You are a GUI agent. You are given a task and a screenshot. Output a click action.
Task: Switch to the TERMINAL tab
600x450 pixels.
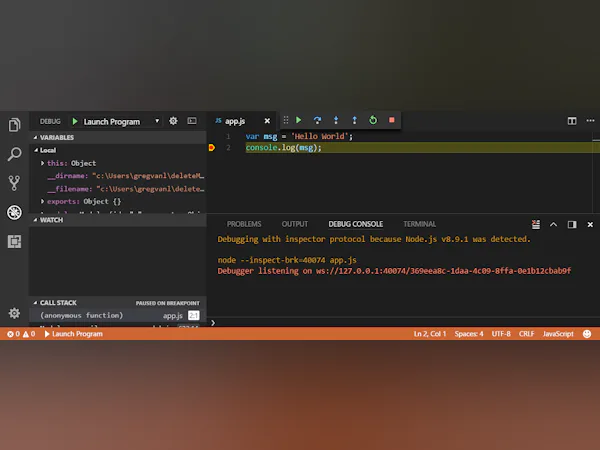[419, 224]
